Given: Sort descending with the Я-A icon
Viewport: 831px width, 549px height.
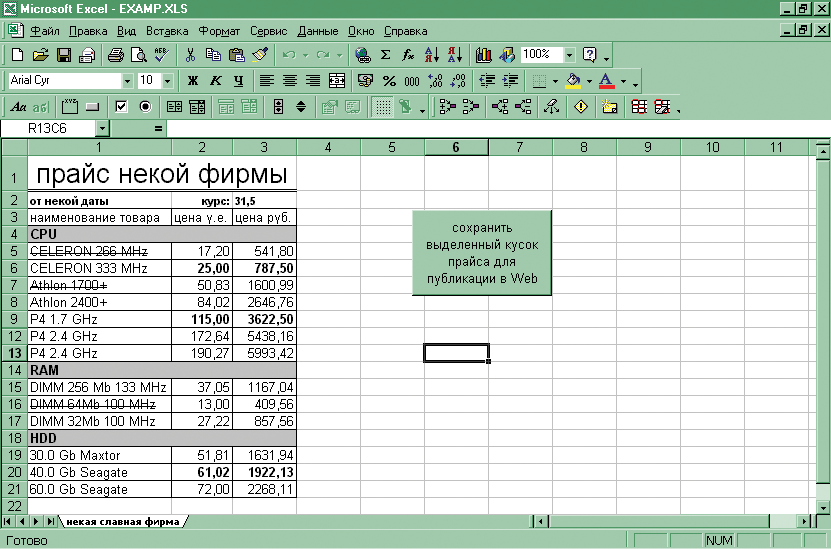Looking at the screenshot, I should tap(455, 55).
